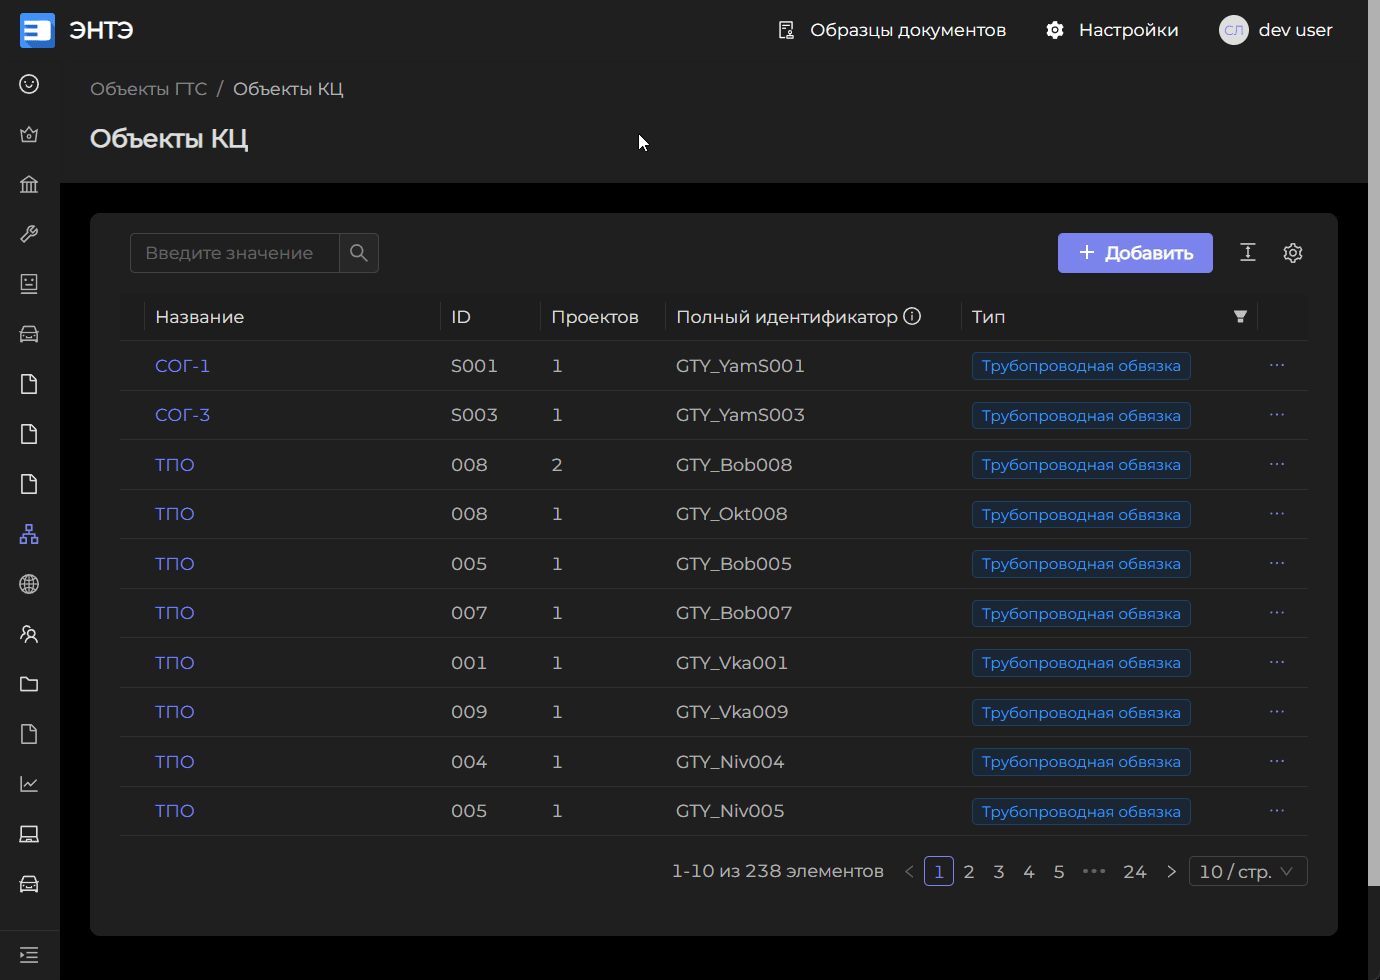The height and width of the screenshot is (980, 1380).
Task: Click the row height adjustment icon
Action: click(1248, 252)
